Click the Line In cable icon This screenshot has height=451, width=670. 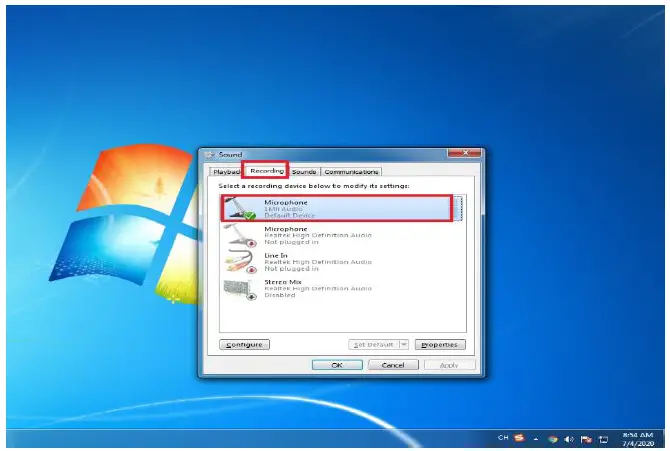click(240, 262)
